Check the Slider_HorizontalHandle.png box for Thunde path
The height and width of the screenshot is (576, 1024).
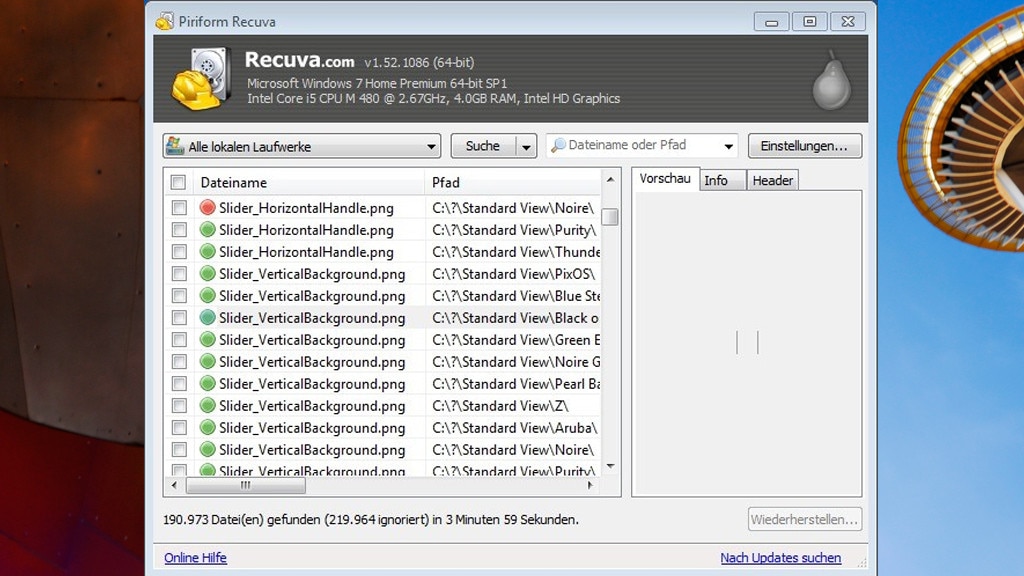[179, 251]
